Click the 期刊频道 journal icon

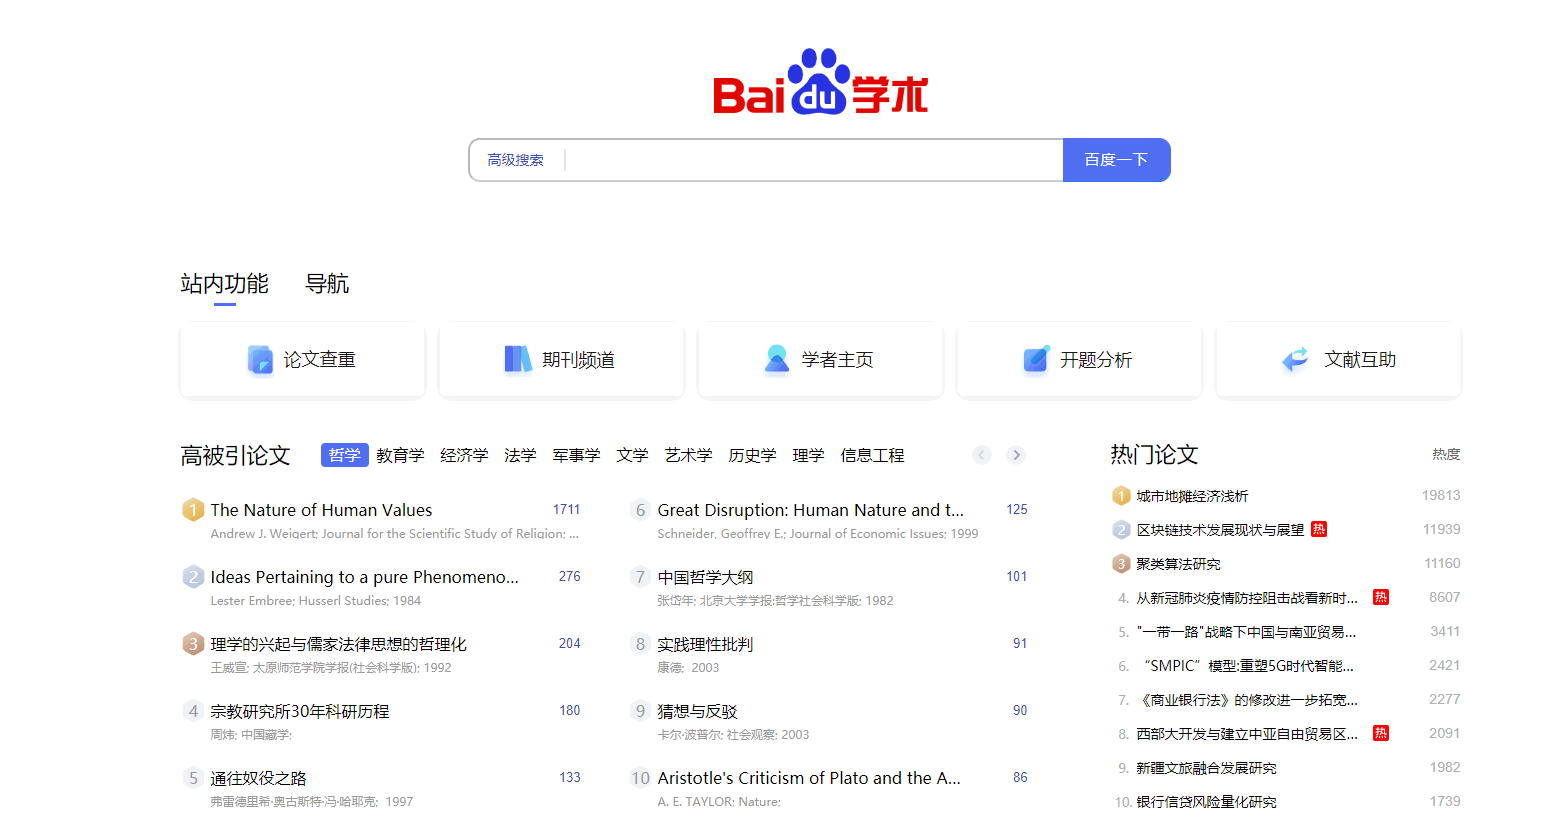[518, 359]
